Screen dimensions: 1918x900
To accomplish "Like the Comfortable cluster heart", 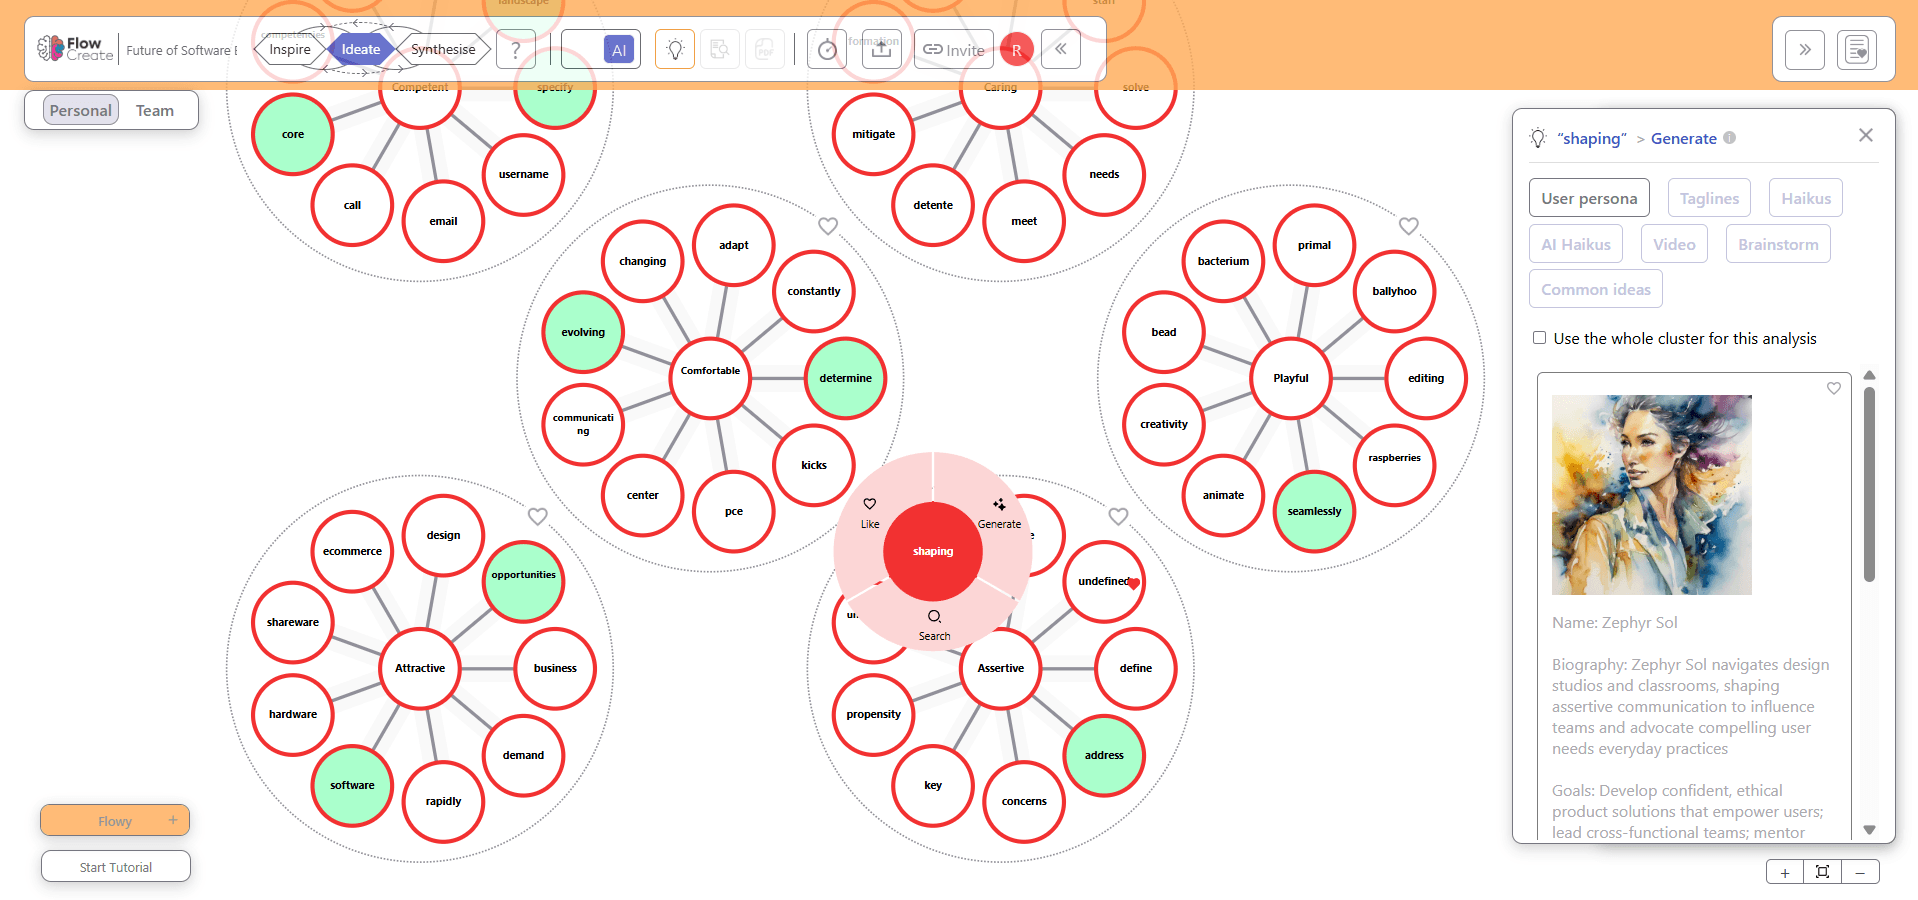I will point(828,226).
